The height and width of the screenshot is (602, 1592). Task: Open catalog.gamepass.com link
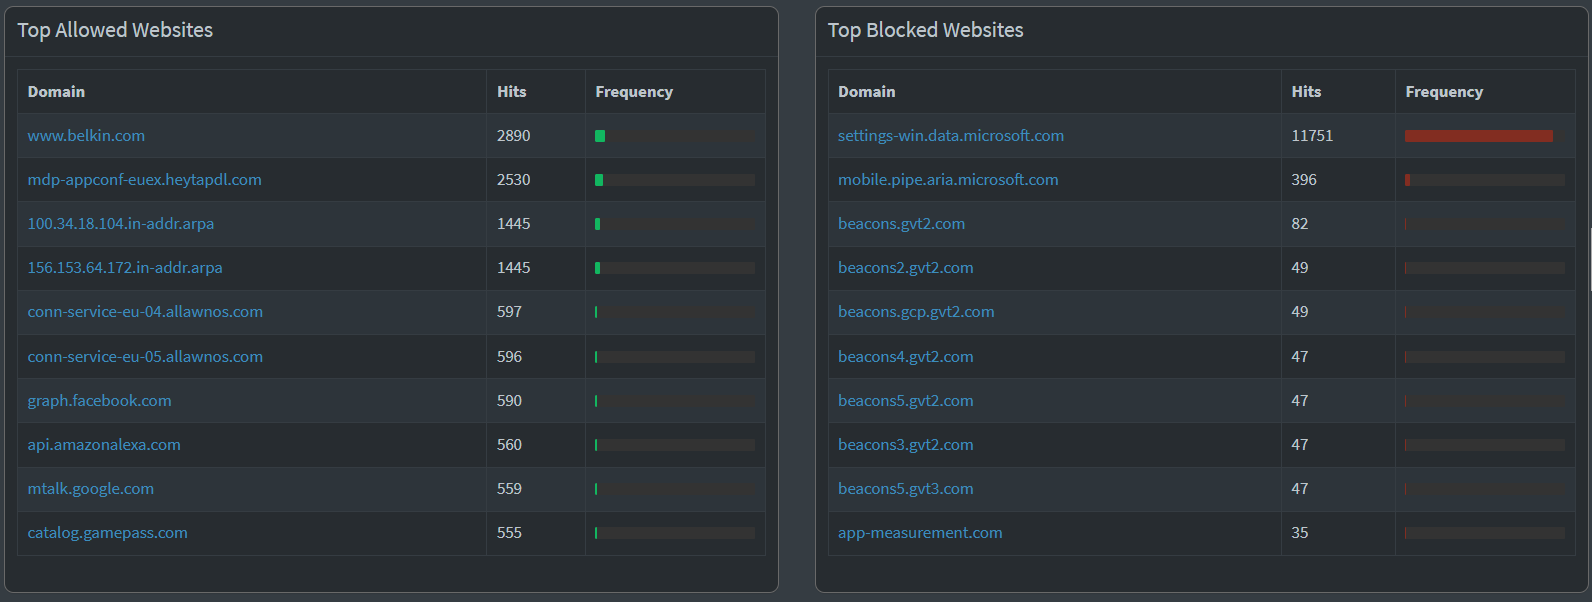107,533
